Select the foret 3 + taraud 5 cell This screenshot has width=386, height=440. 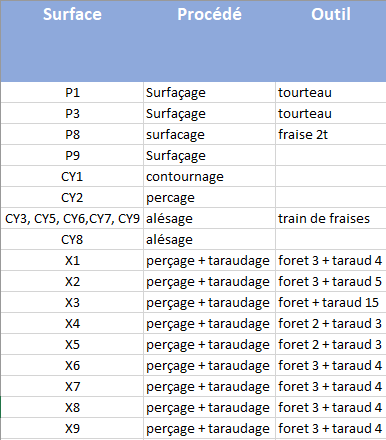(331, 281)
